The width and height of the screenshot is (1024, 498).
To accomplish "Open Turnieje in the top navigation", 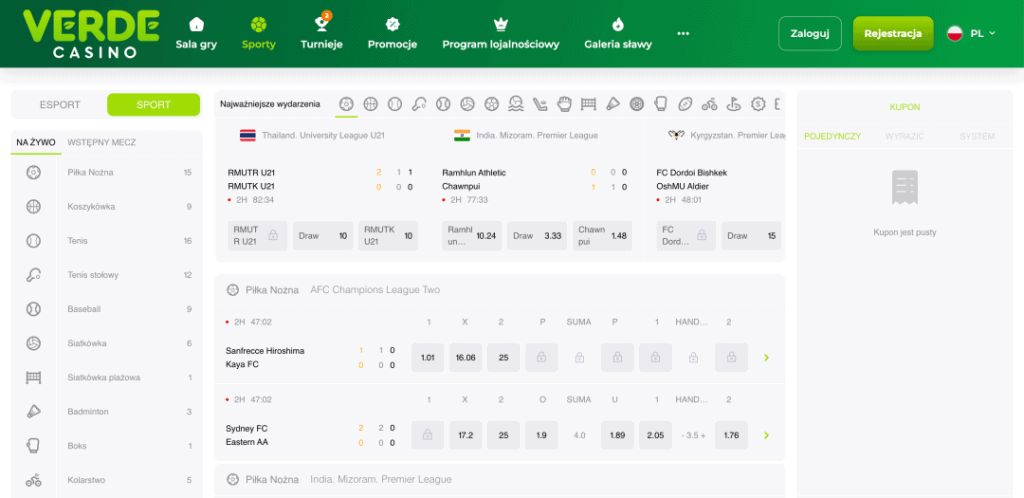I will pyautogui.click(x=321, y=33).
